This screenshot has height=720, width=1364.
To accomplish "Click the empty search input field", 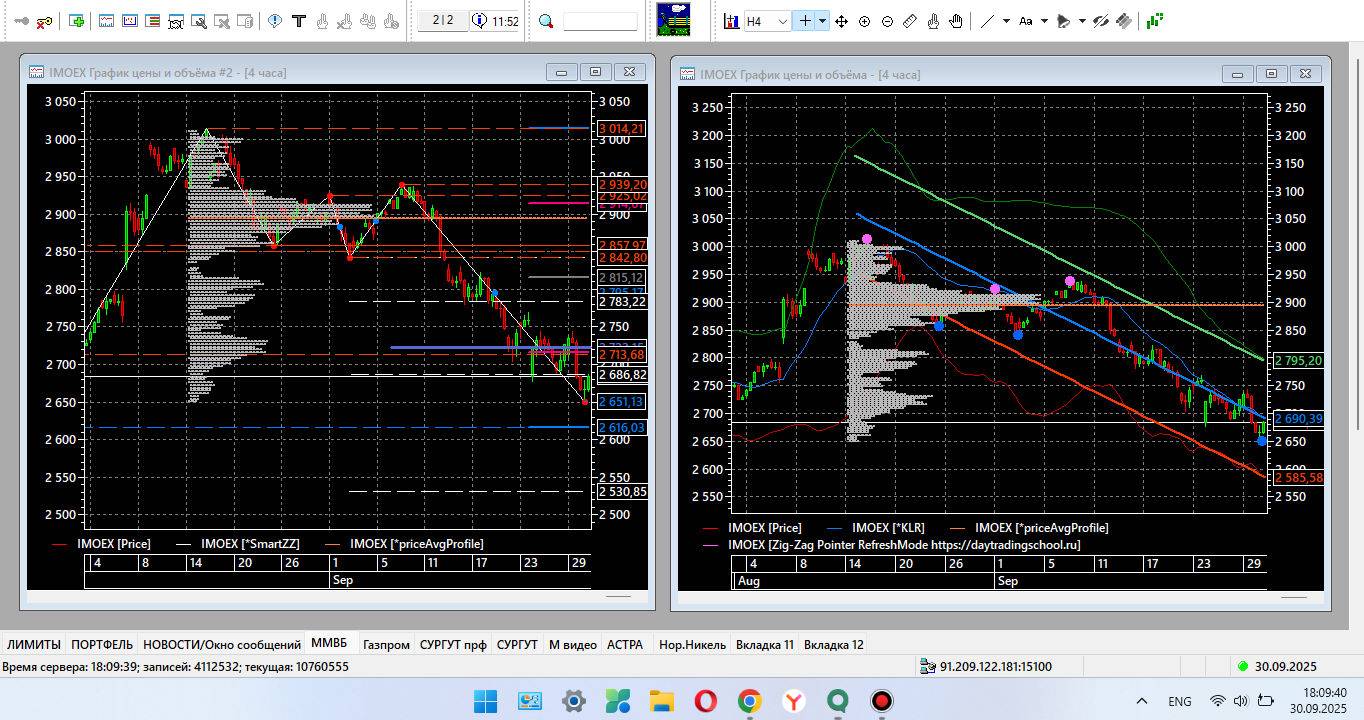I will [600, 21].
